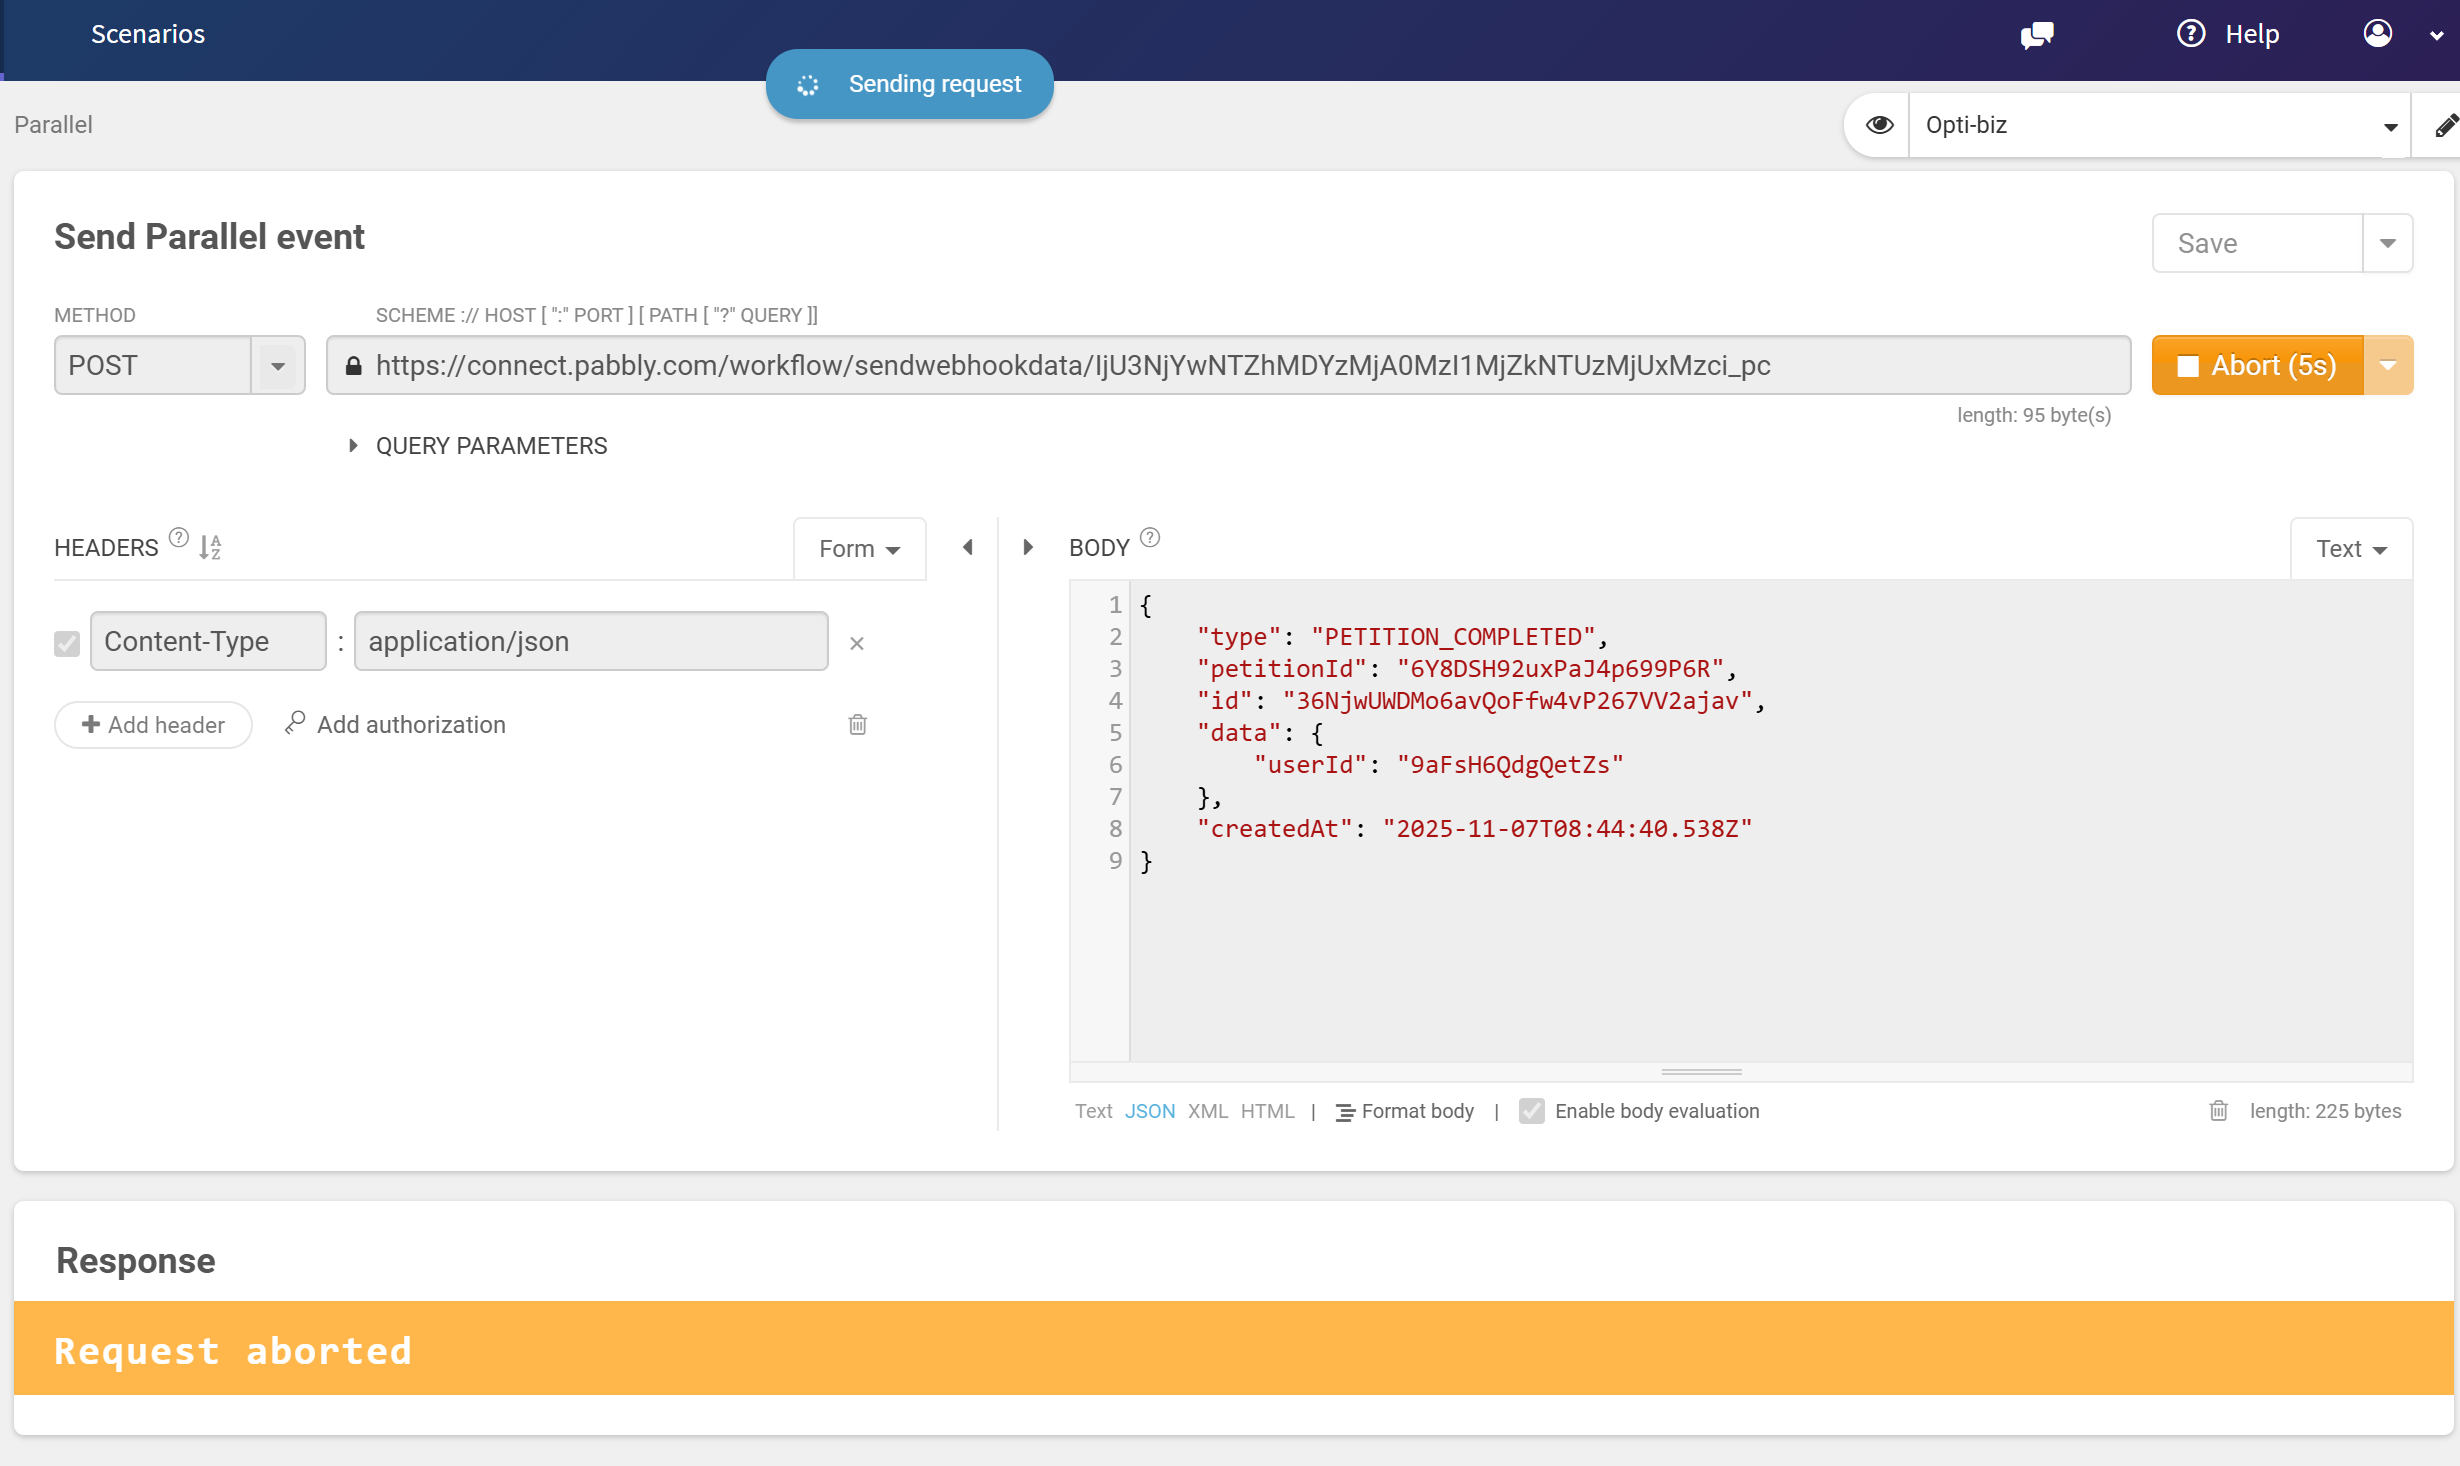Viewport: 2460px width, 1466px height.
Task: Remove the Content-Type header with X icon
Action: point(856,643)
